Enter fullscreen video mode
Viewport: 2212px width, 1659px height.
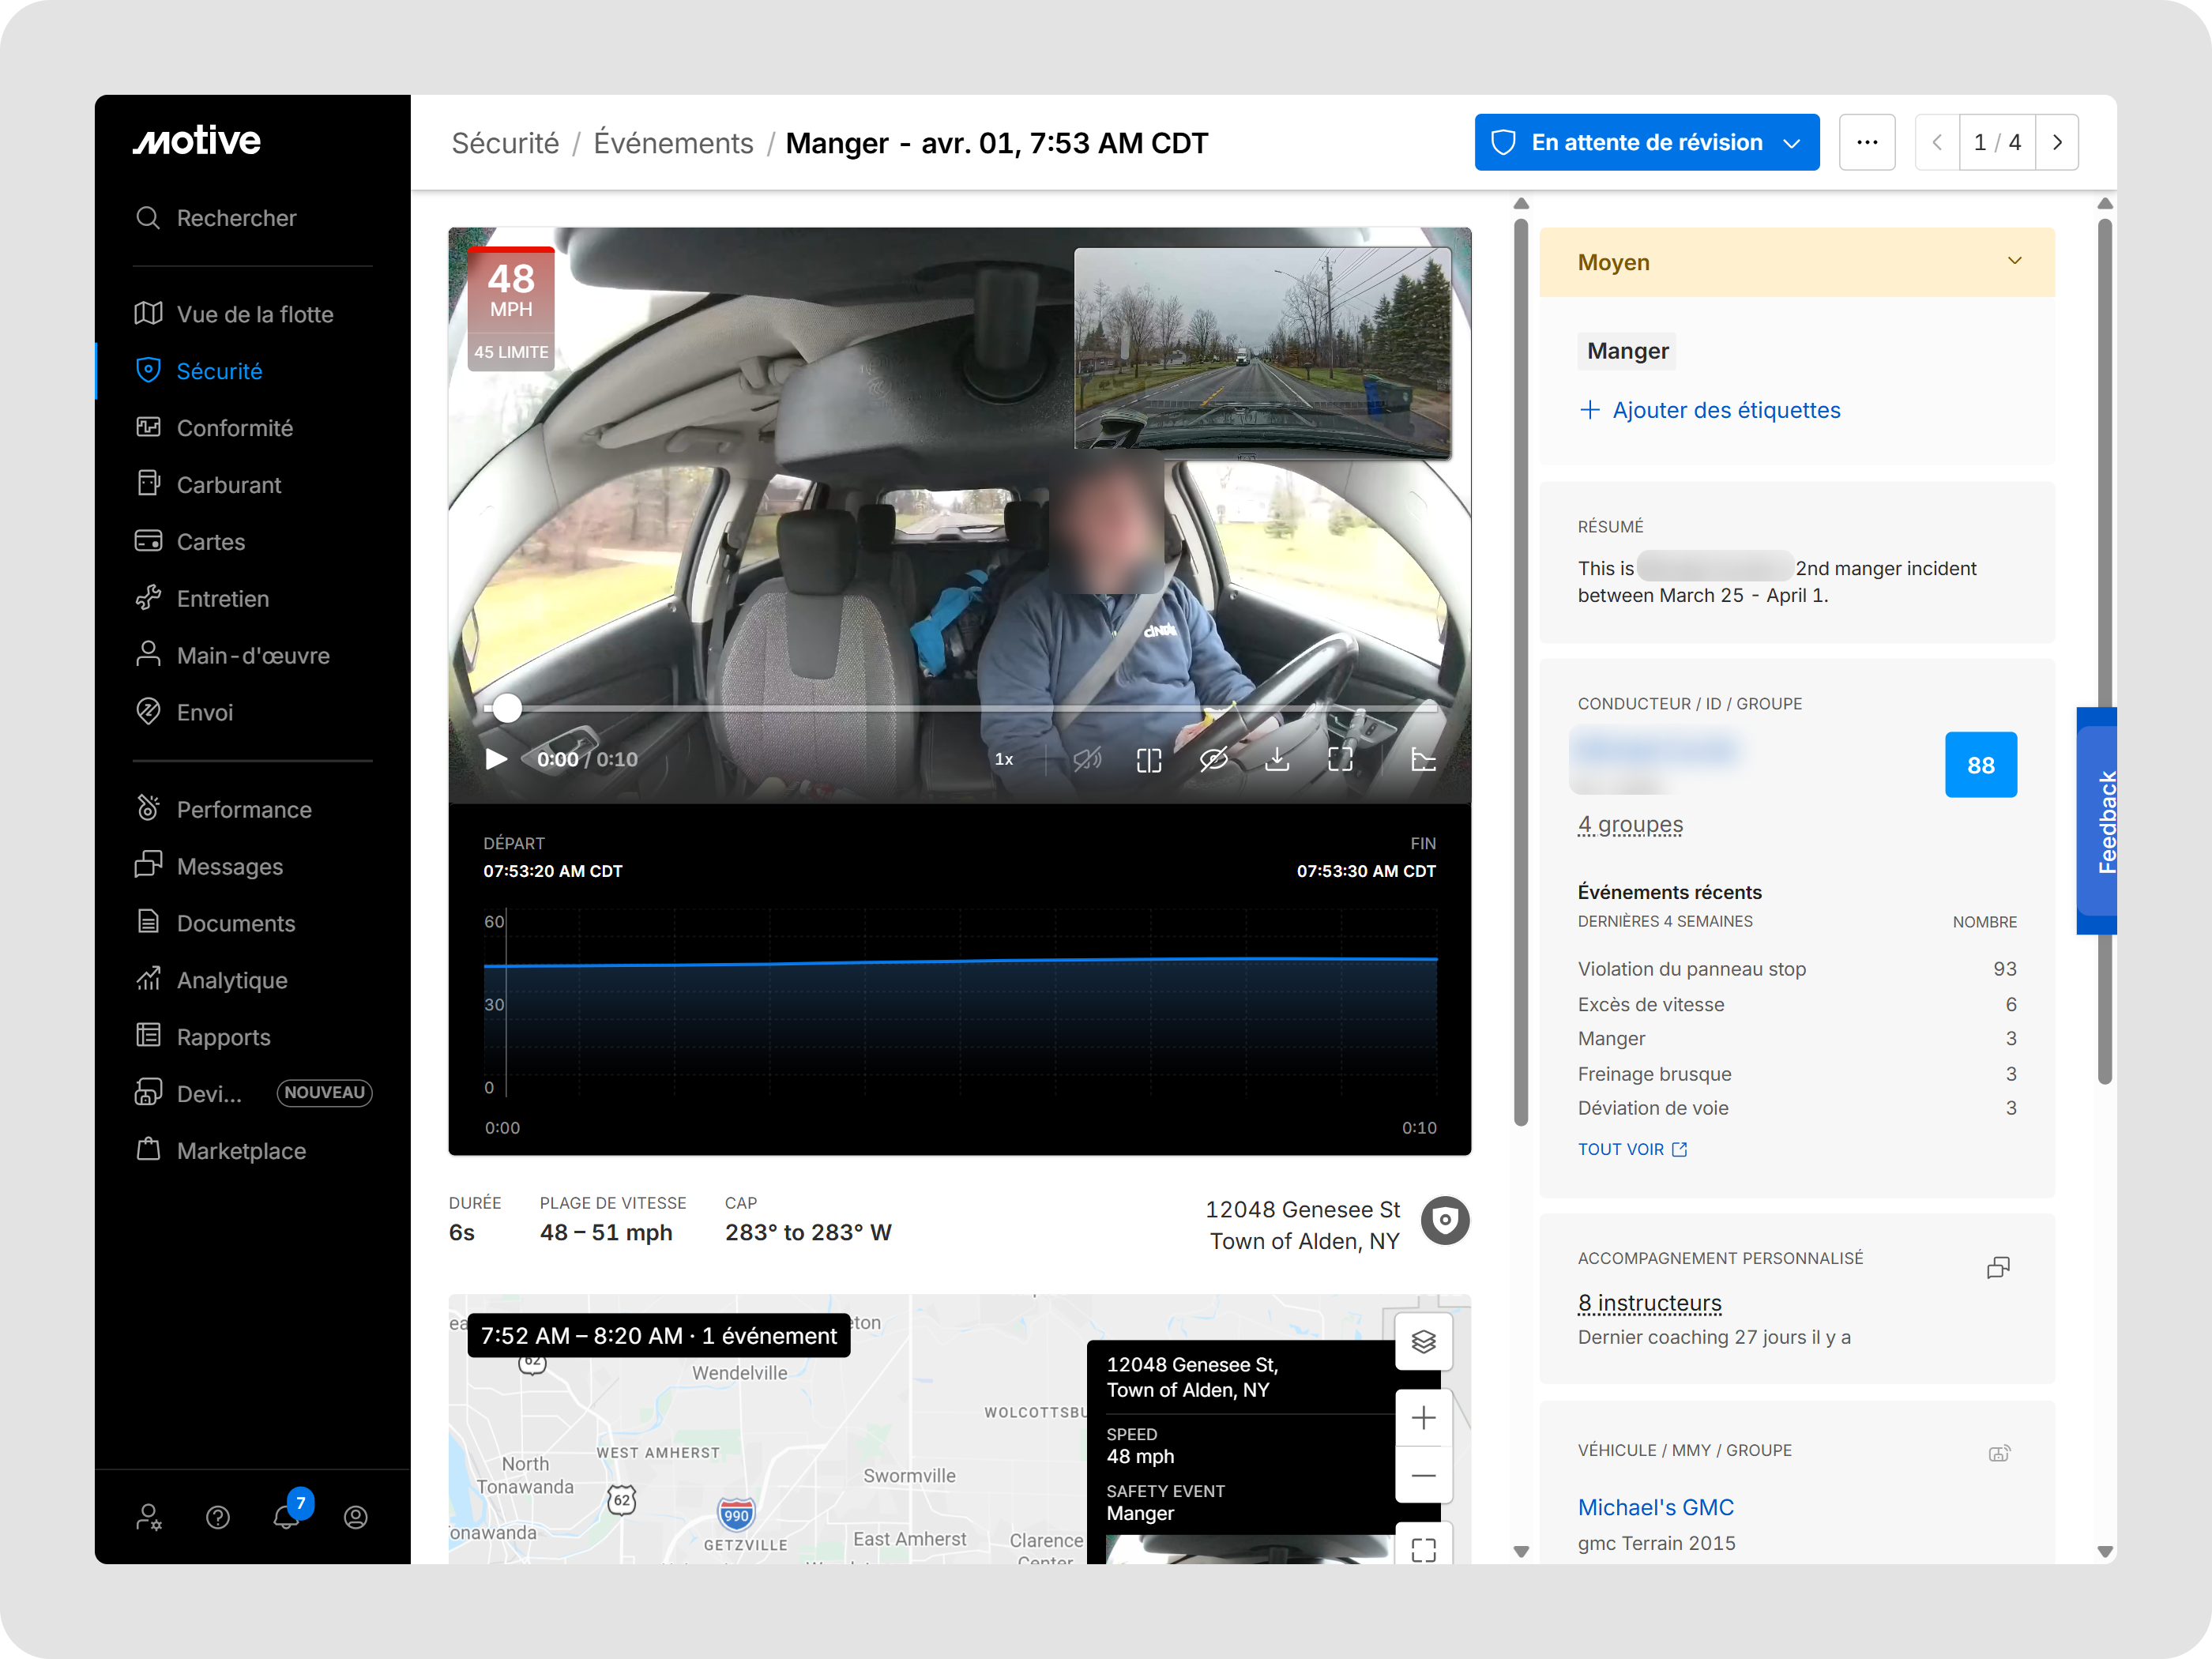tap(1340, 760)
